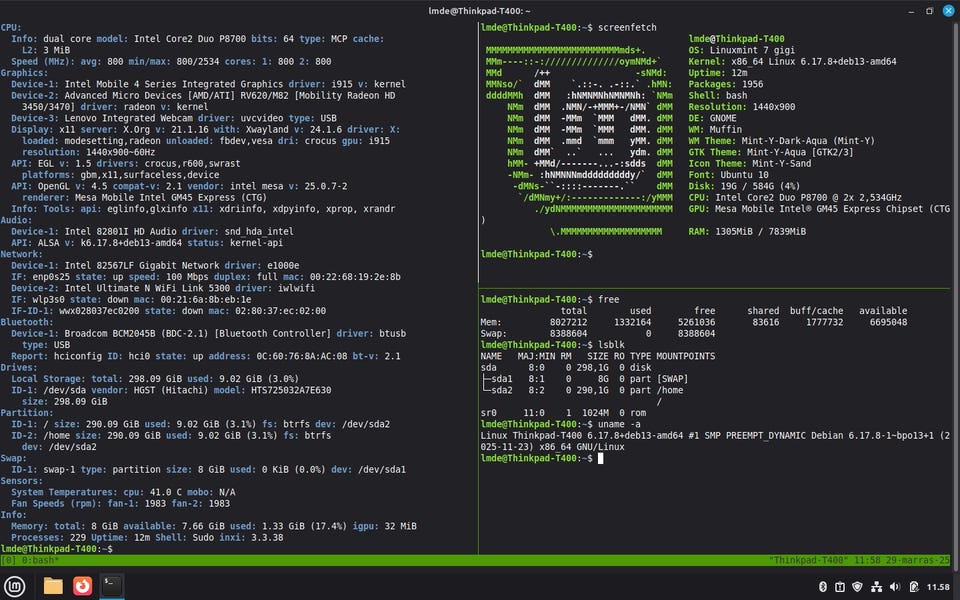The height and width of the screenshot is (600, 960).
Task: Click the 'Partition:' section header
Action: 27,413
